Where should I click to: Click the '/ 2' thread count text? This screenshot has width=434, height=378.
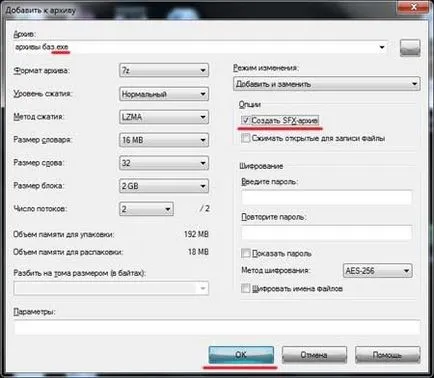(x=204, y=209)
